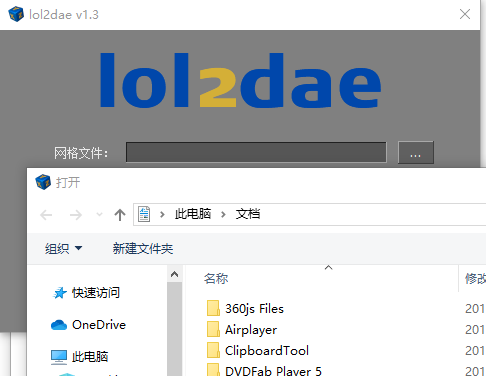Go back using the left arrow button

point(46,215)
